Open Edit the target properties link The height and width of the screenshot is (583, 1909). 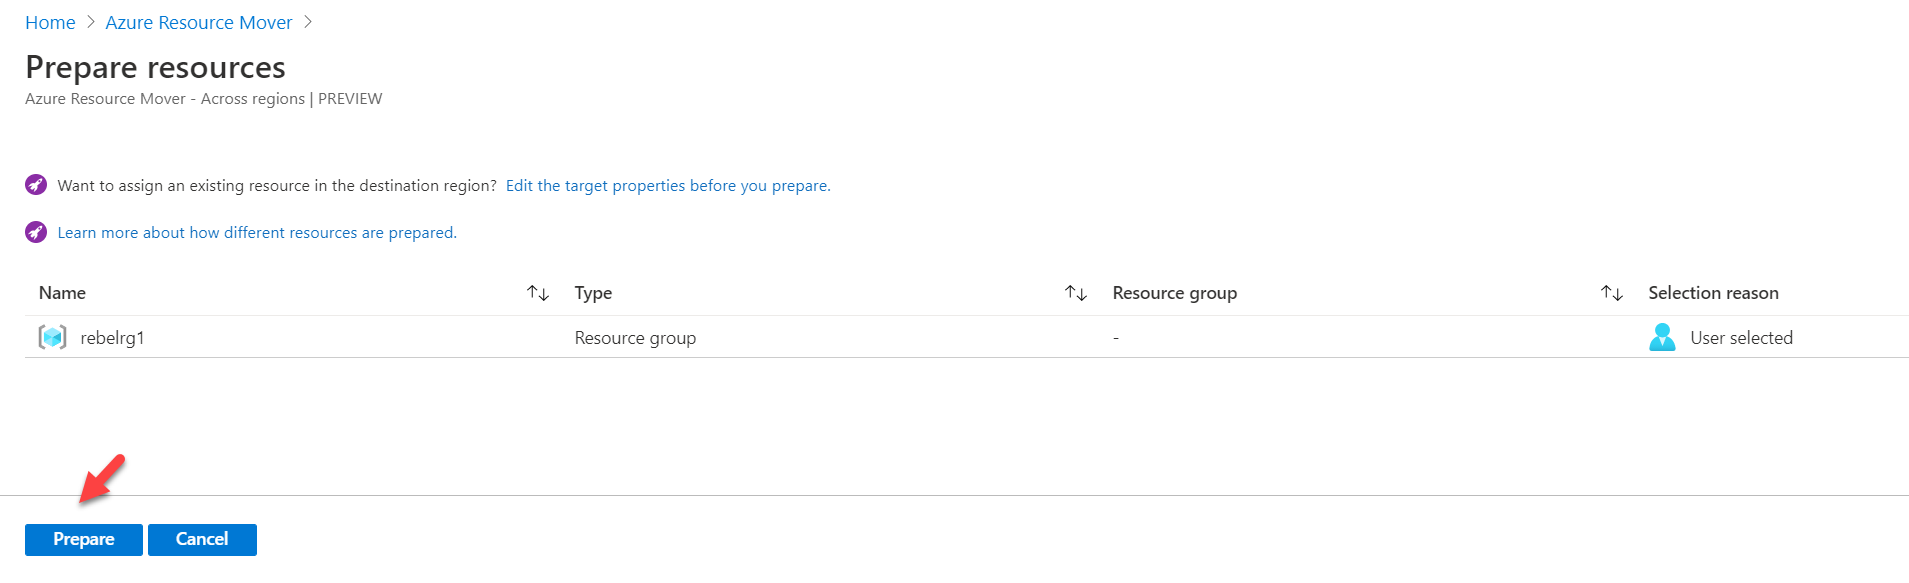tap(668, 185)
